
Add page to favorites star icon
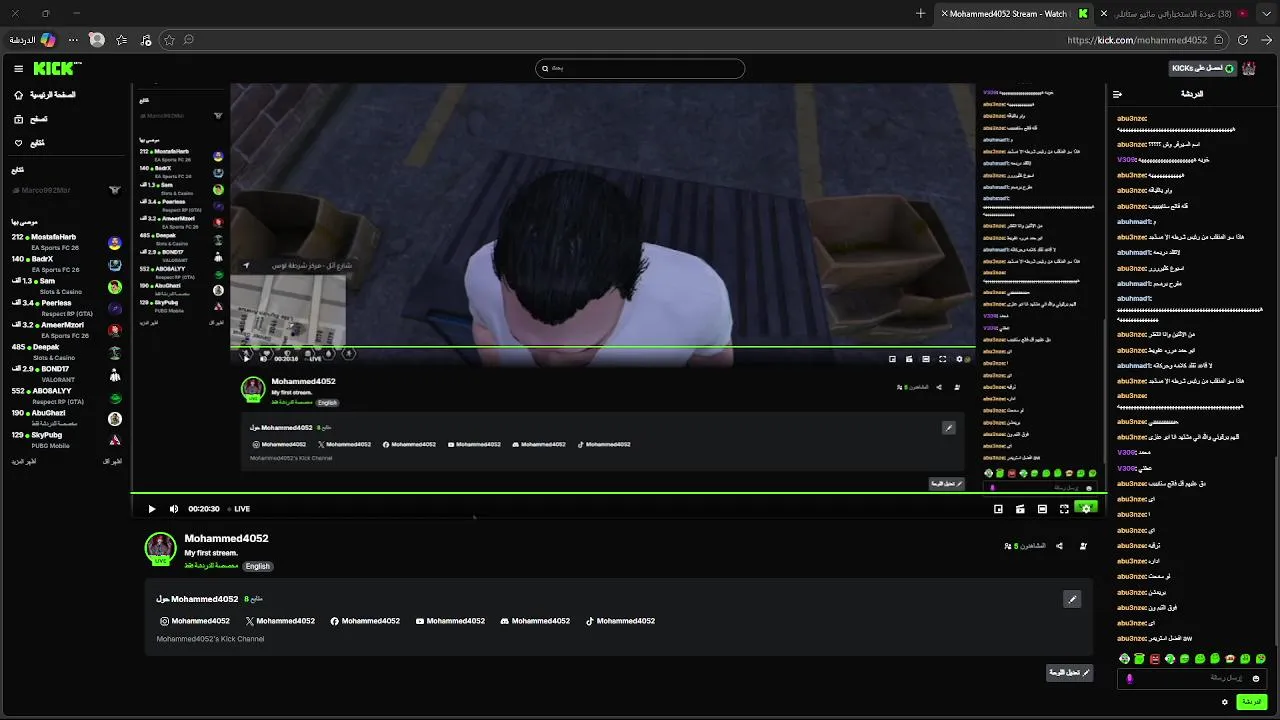click(169, 40)
